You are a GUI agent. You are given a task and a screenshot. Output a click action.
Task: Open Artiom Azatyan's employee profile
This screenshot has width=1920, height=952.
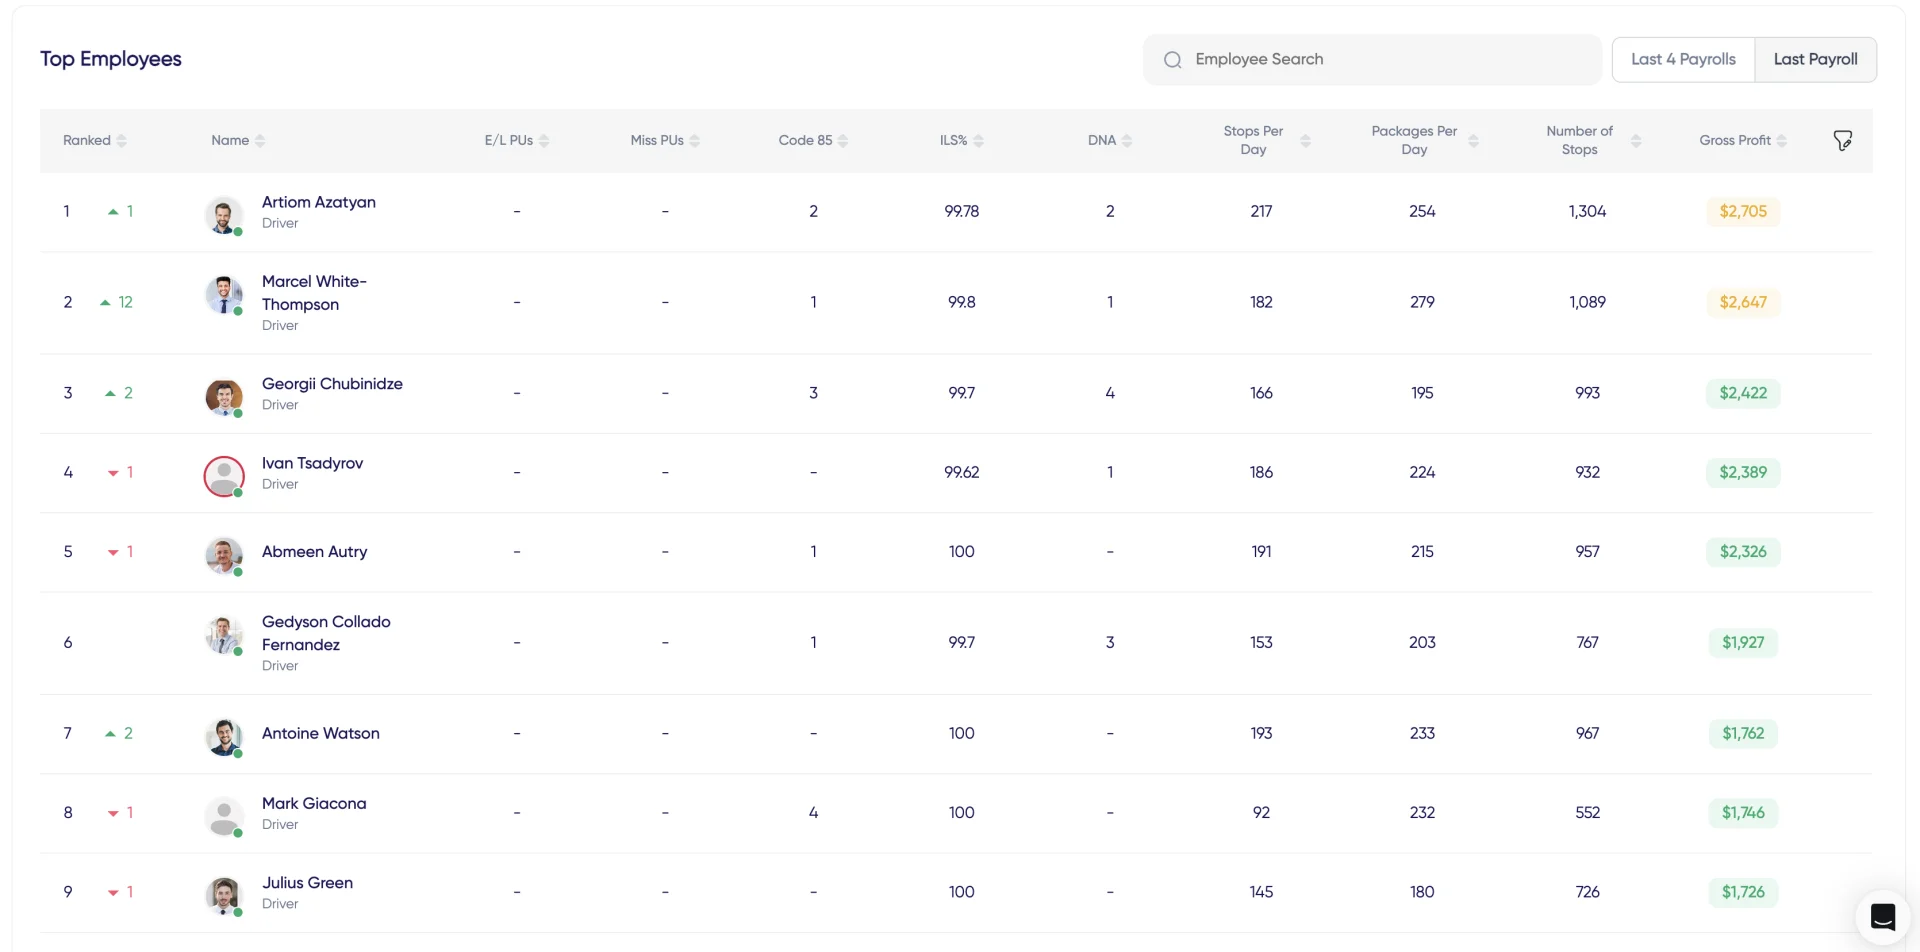(x=318, y=202)
